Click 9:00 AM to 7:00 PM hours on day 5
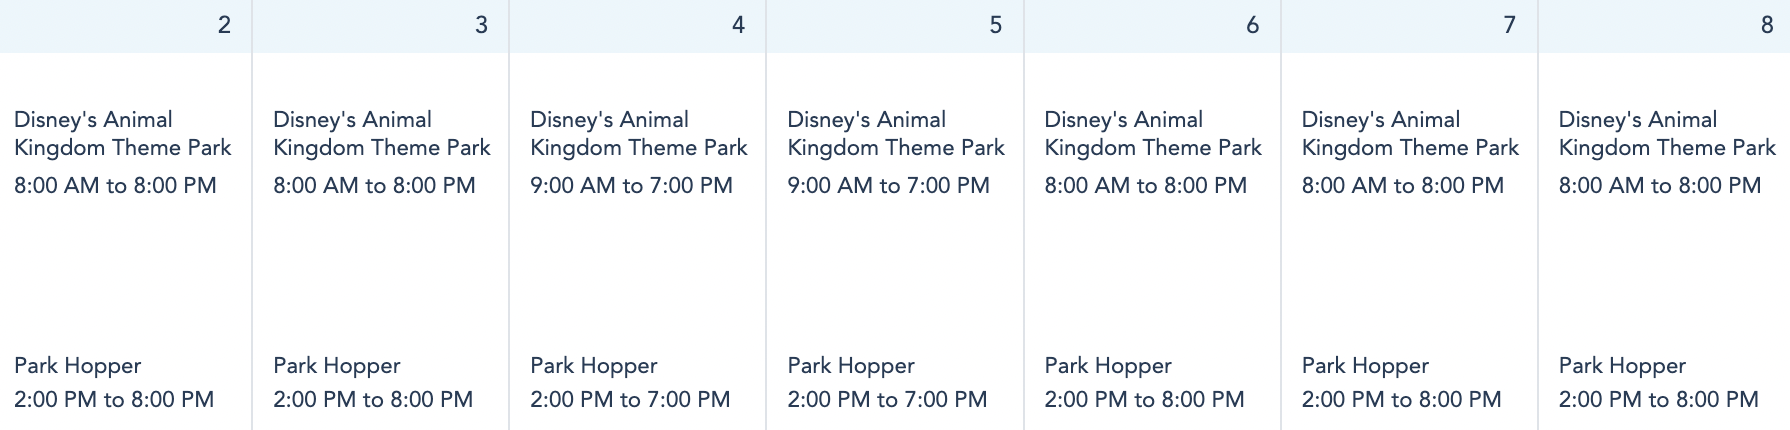 click(x=888, y=186)
